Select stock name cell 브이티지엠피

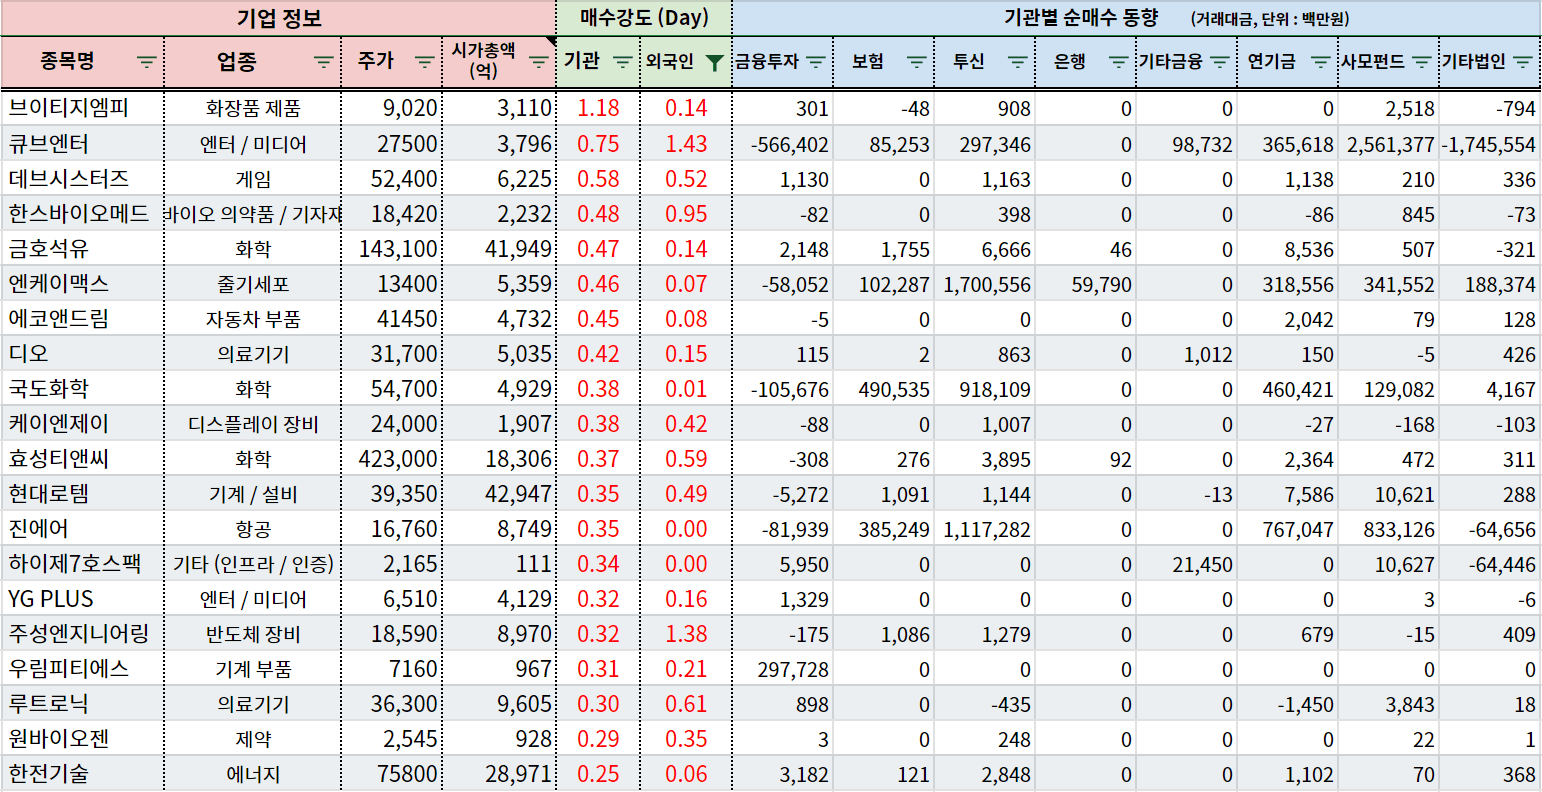[x=83, y=108]
